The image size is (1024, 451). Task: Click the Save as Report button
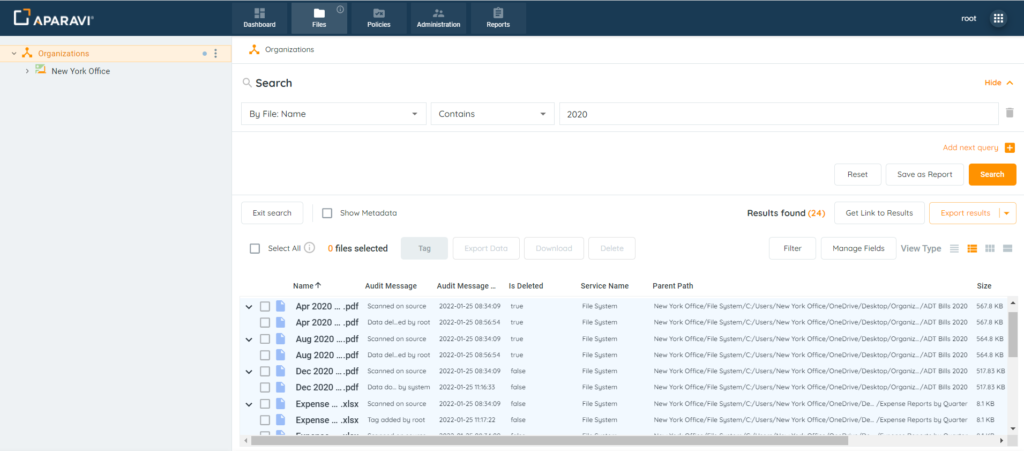[924, 174]
